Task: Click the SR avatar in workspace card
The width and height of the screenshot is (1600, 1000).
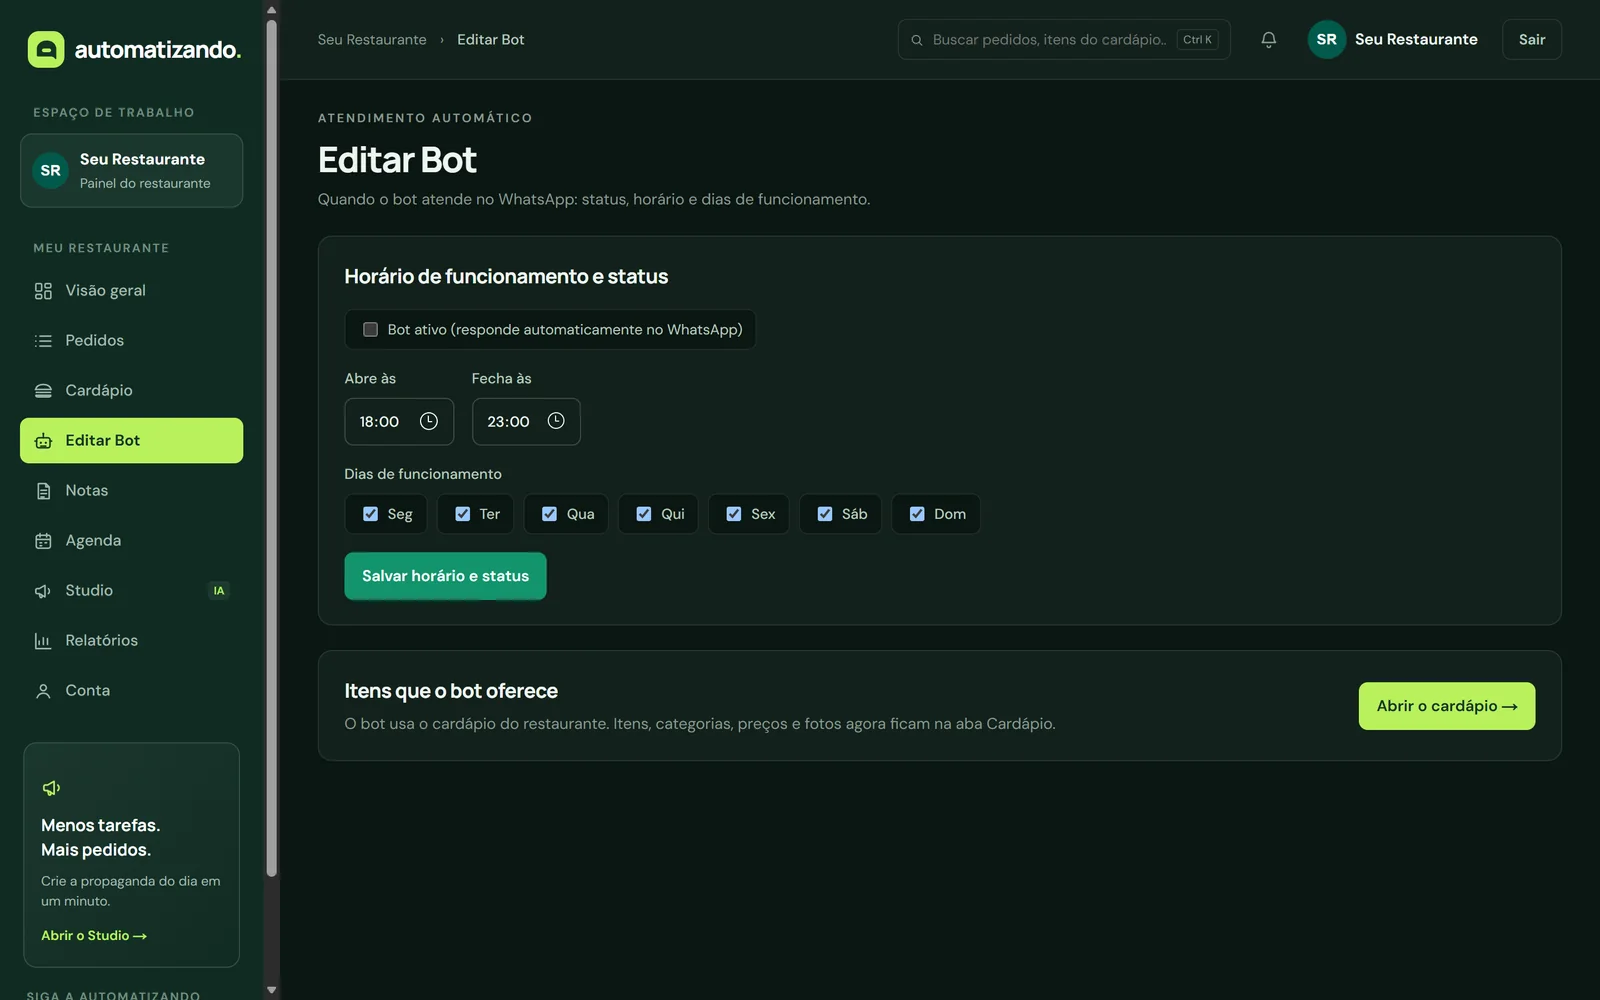Action: [50, 171]
